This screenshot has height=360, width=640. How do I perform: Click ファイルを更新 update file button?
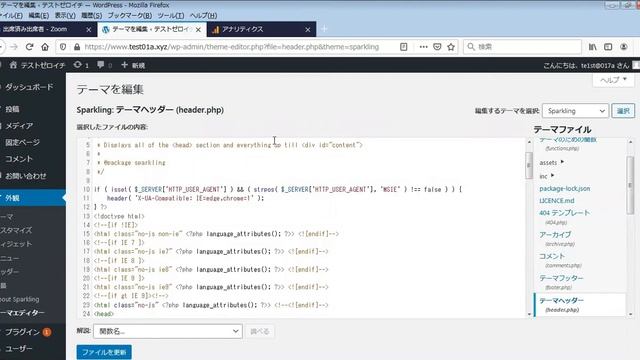[104, 352]
